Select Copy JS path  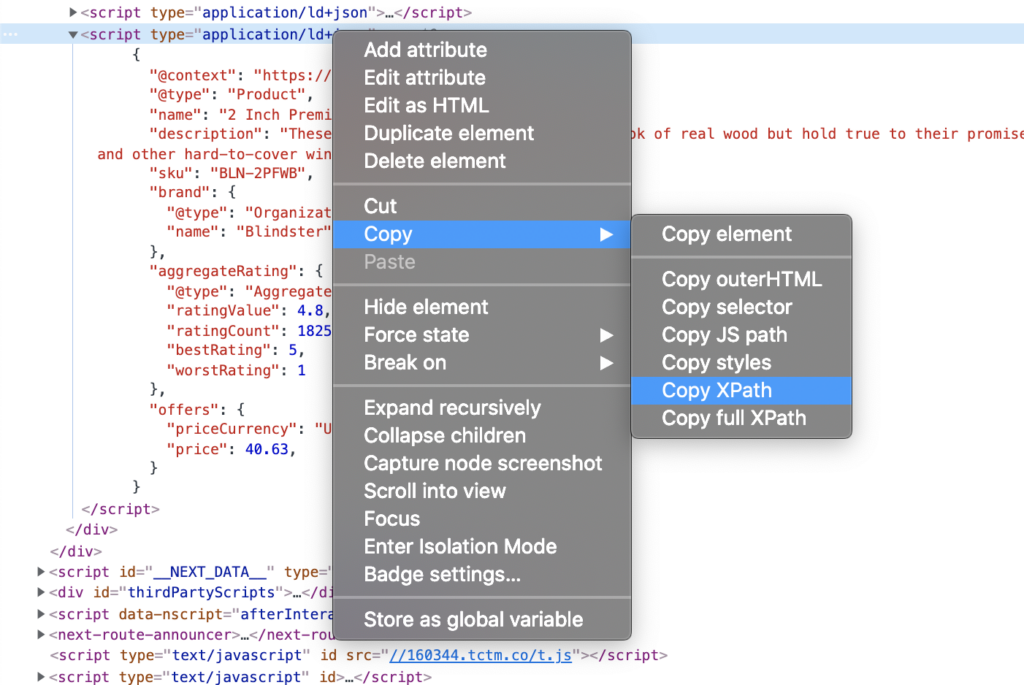[x=724, y=335]
